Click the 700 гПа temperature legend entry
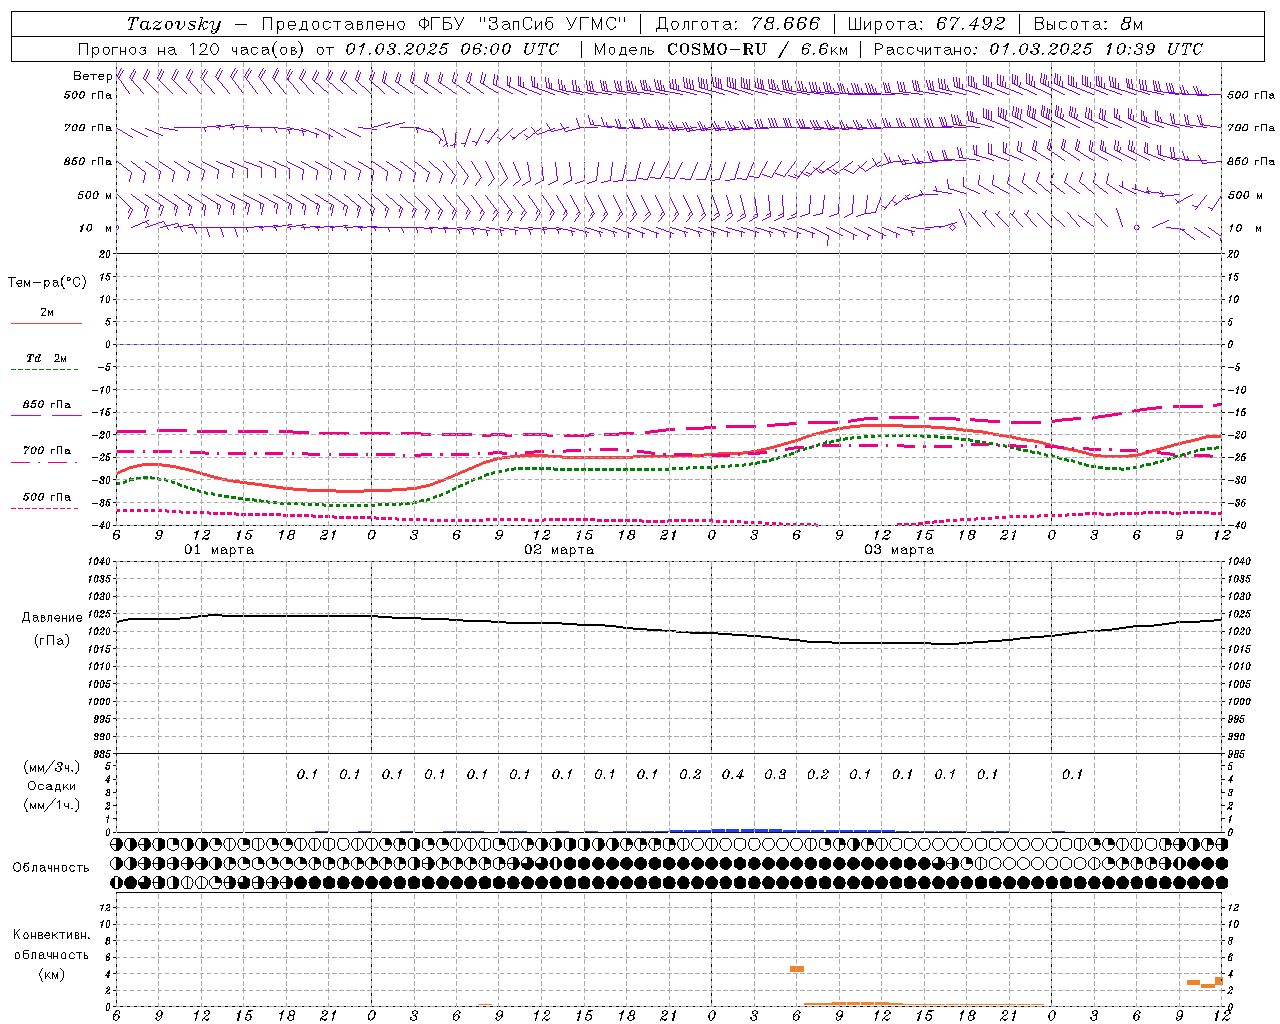This screenshot has height=1024, width=1280. pos(46,451)
